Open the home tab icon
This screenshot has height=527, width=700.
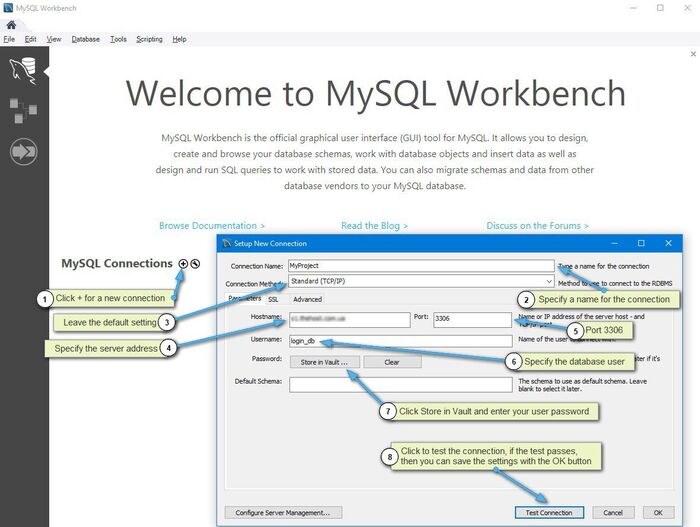(11, 25)
